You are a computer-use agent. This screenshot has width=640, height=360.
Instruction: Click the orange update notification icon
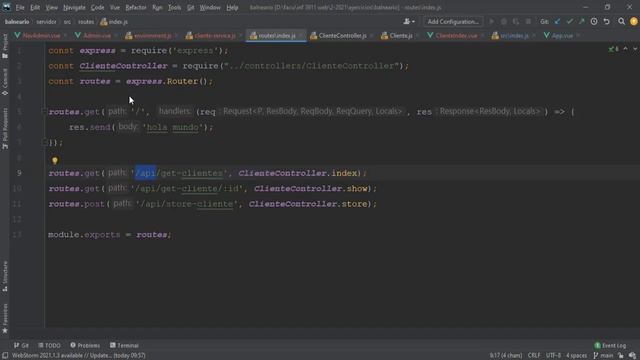pyautogui.click(x=633, y=22)
